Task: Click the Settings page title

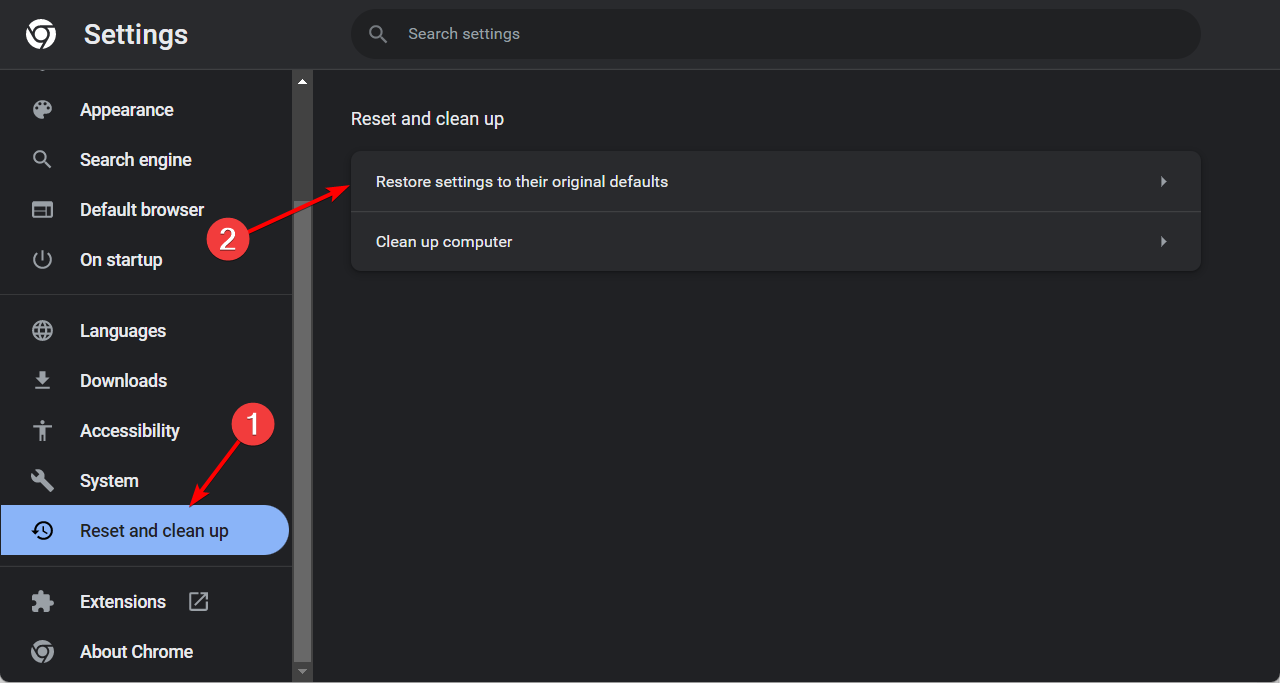Action: (136, 34)
